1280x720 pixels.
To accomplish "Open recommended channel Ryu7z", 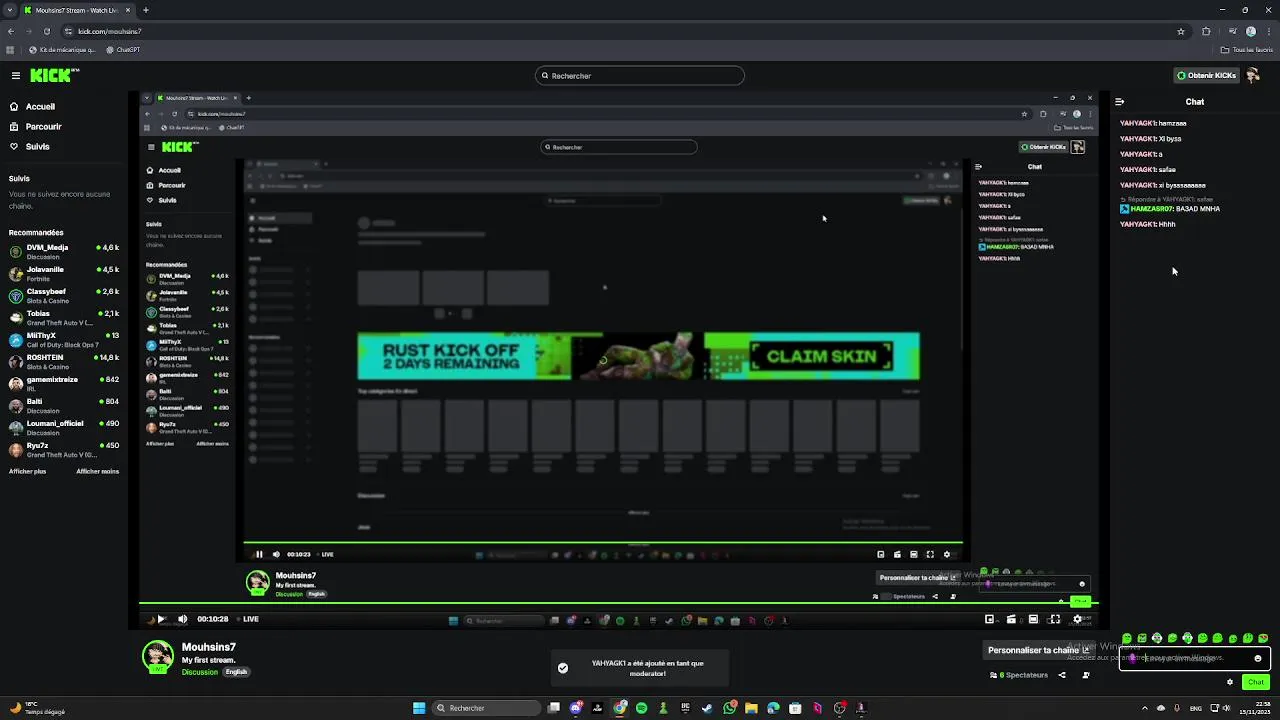I will point(64,450).
